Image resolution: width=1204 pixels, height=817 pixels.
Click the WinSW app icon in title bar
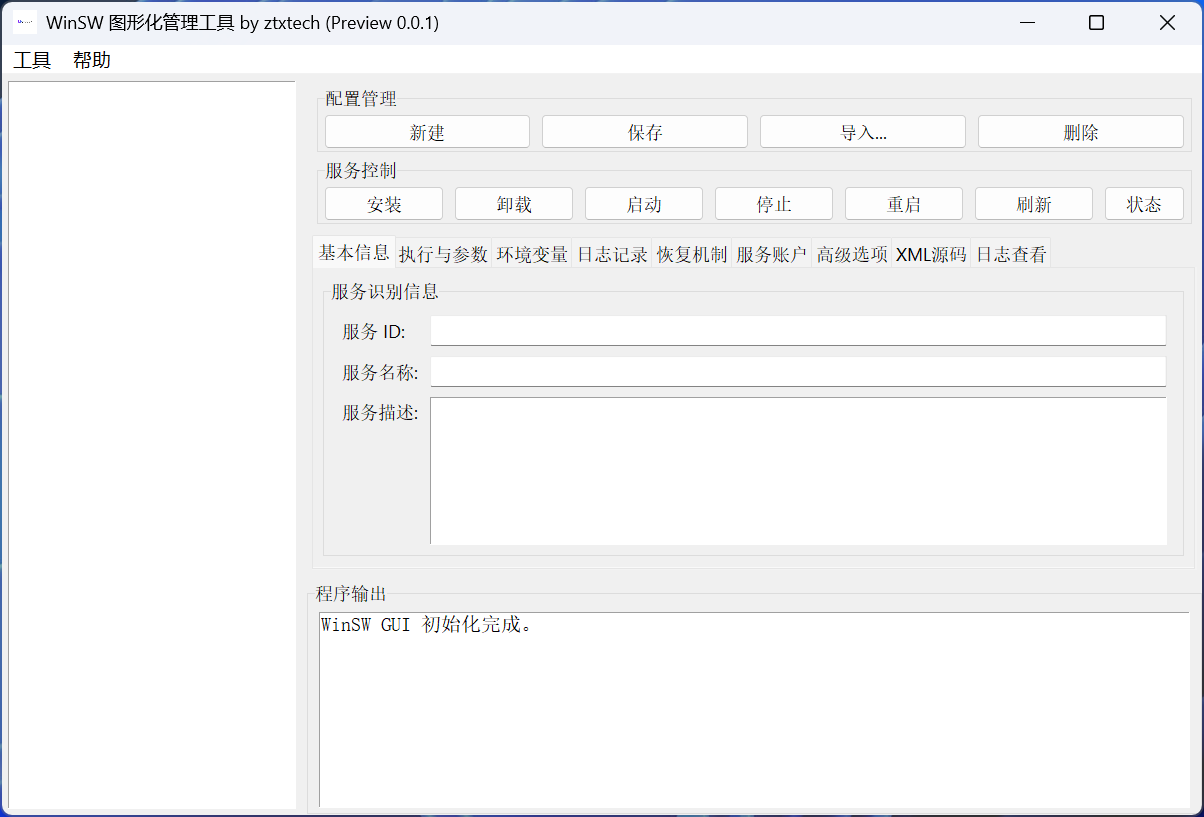[25, 22]
